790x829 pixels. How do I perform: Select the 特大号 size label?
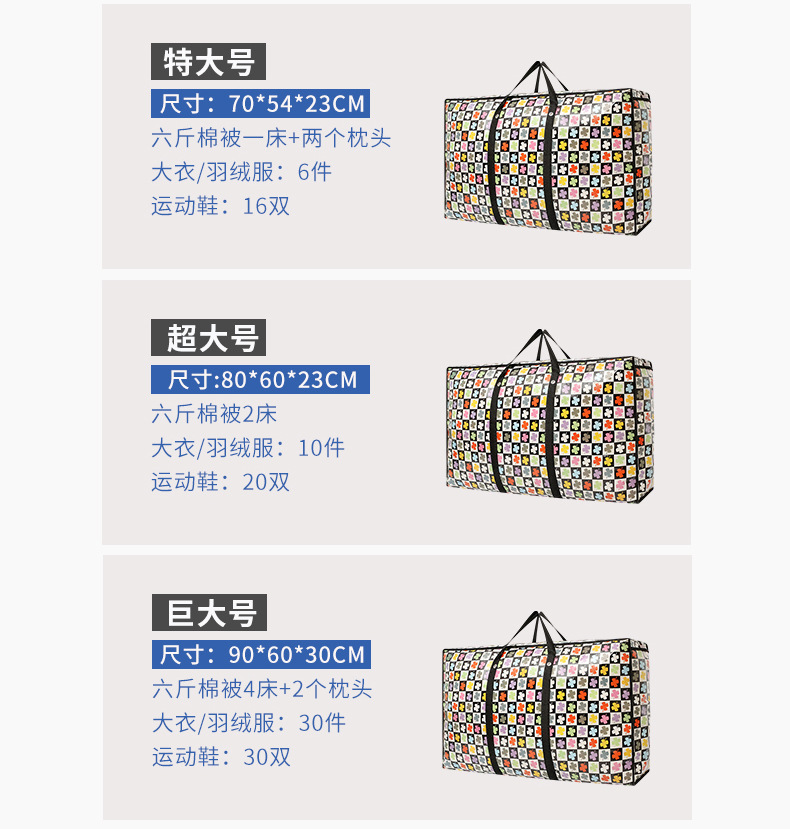point(208,62)
